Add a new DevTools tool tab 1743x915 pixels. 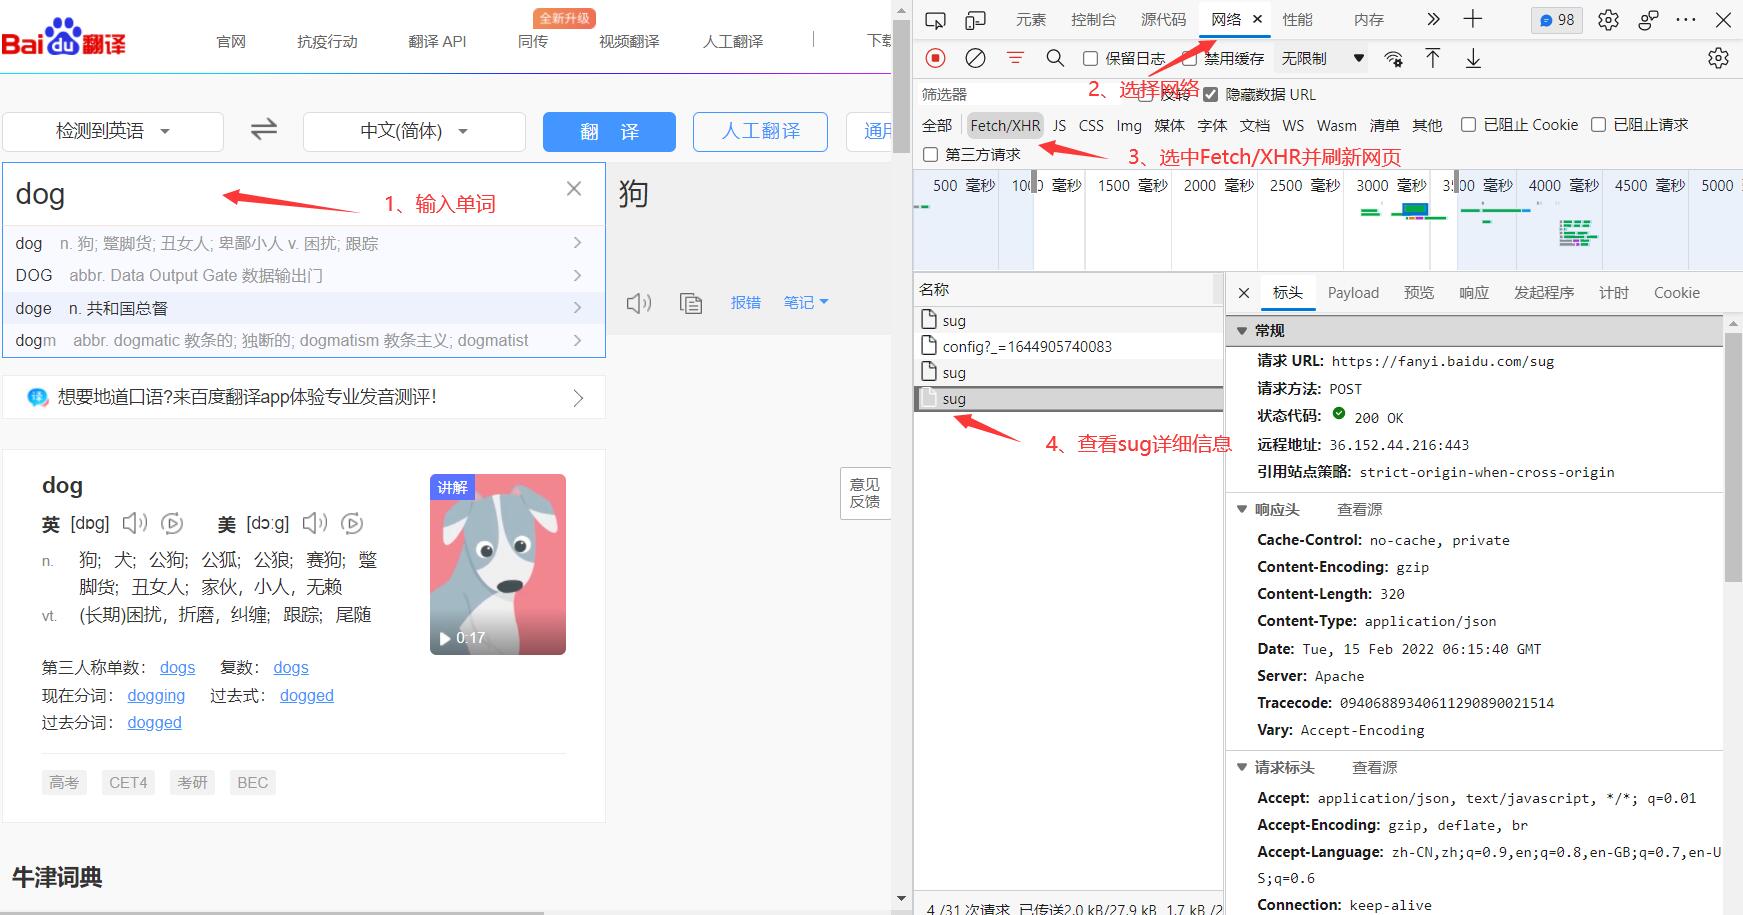pos(1473,19)
